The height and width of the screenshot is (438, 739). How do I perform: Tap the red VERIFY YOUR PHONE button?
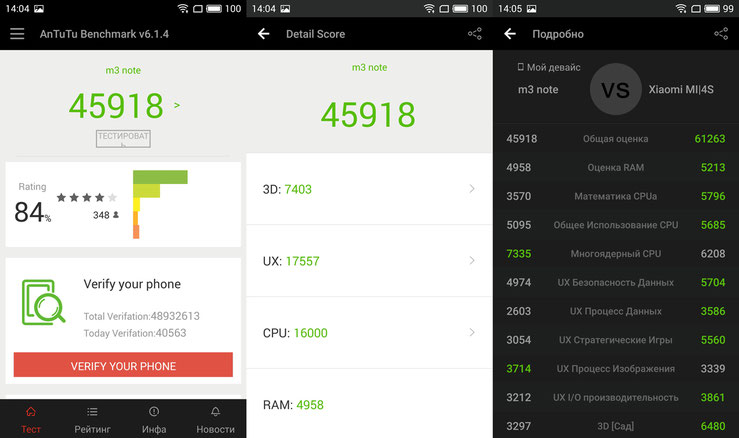point(123,364)
